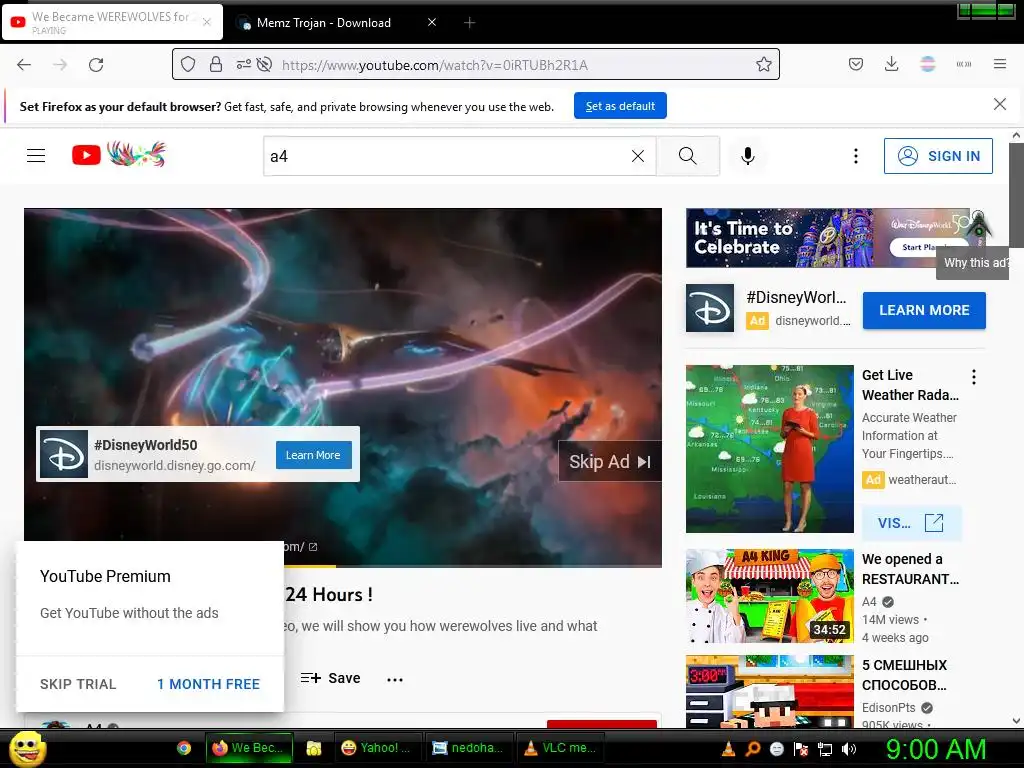Open the site permissions icon in address bar

tap(243, 65)
